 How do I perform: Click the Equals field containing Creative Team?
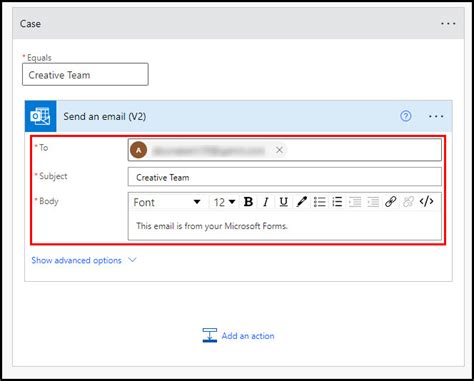coord(85,75)
